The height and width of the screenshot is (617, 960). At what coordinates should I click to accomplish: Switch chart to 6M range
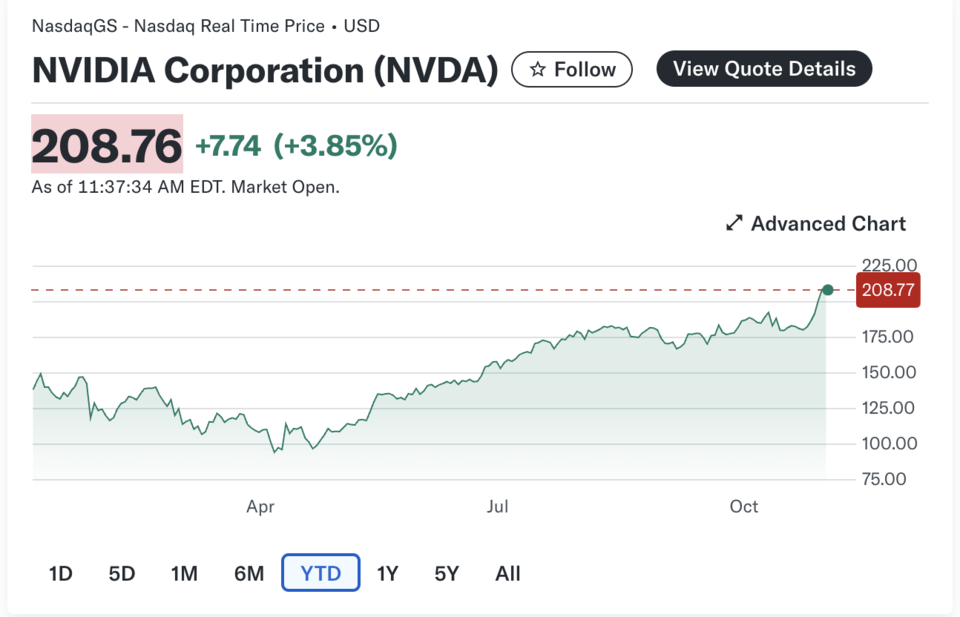(249, 574)
